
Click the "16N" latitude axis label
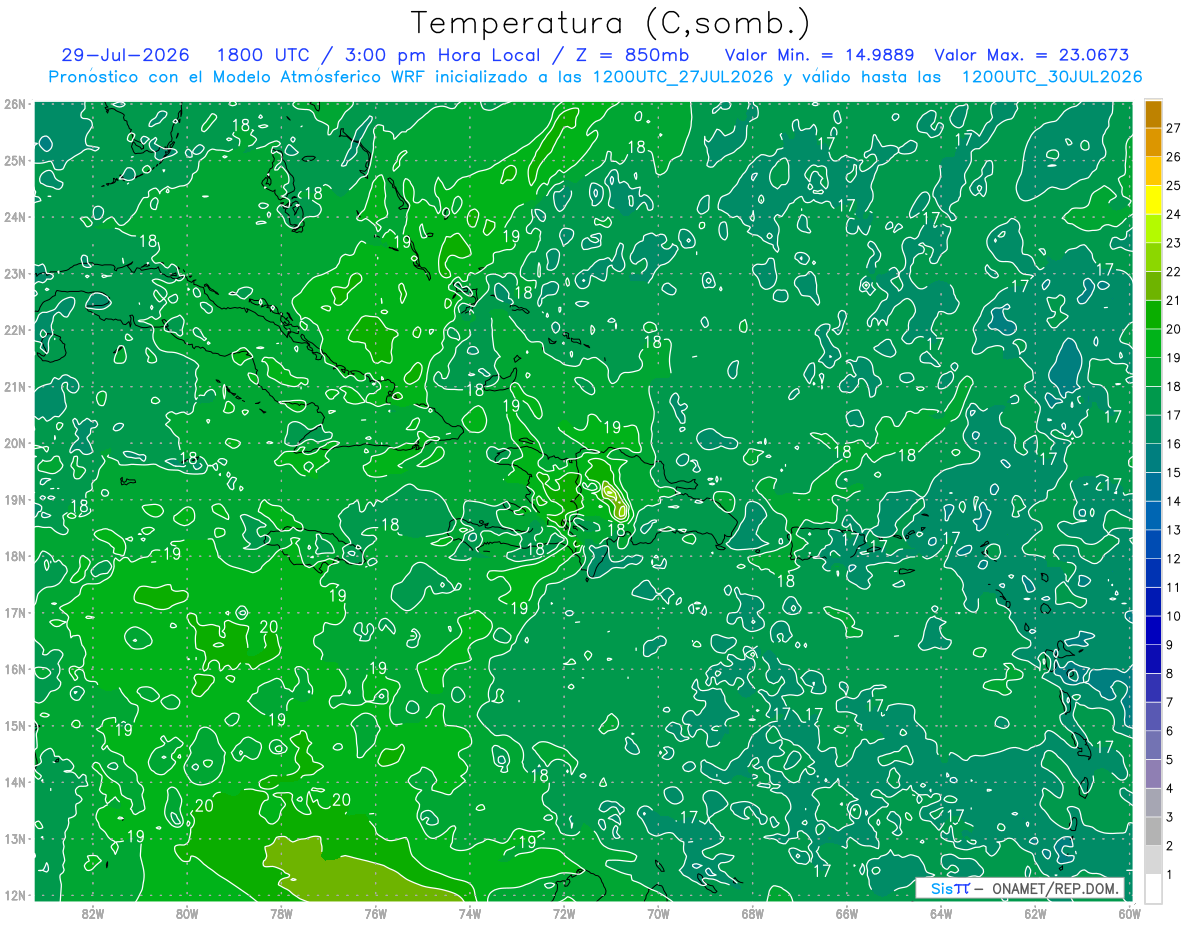click(x=15, y=669)
